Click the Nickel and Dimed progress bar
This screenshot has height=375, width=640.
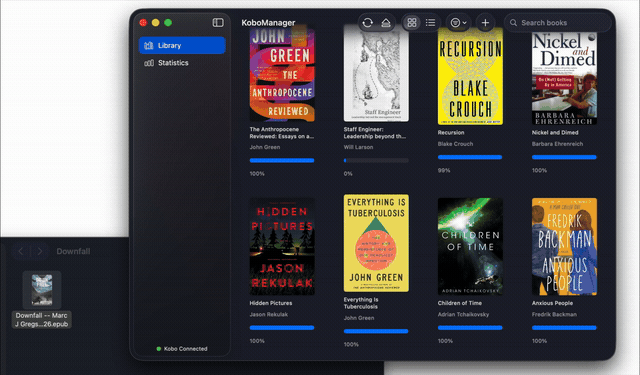(x=564, y=157)
